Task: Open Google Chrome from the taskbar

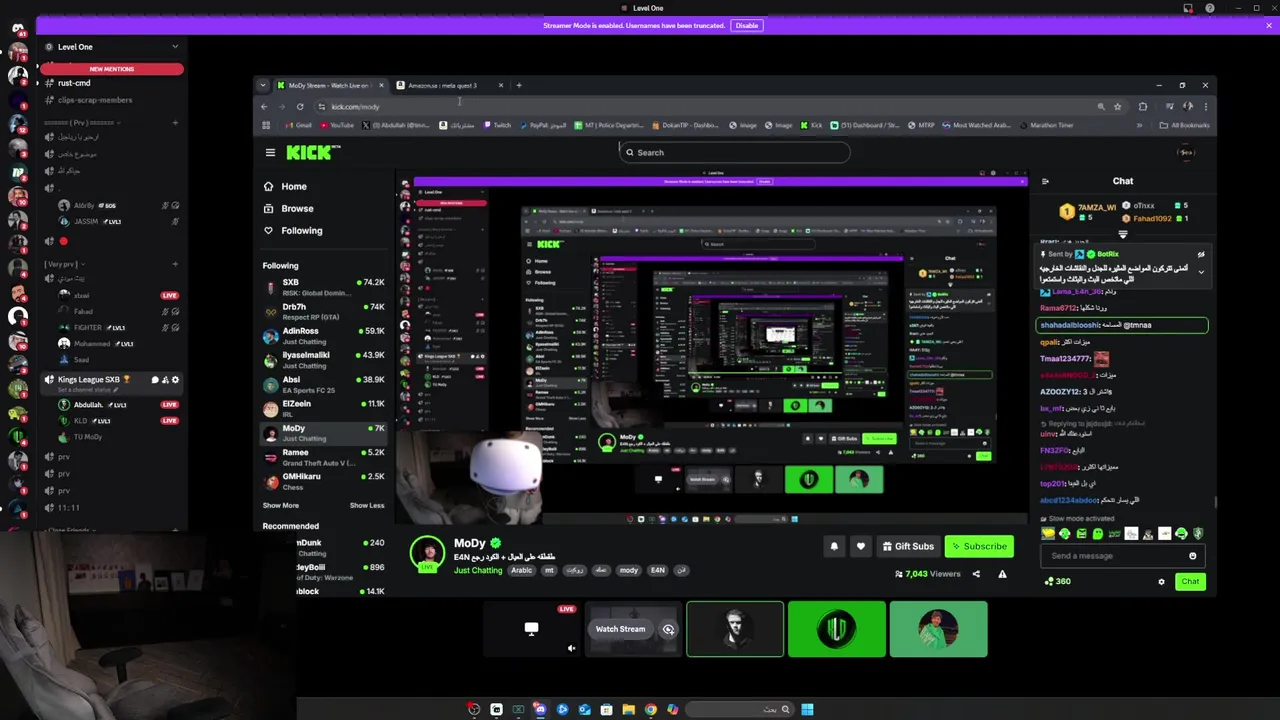Action: click(650, 709)
